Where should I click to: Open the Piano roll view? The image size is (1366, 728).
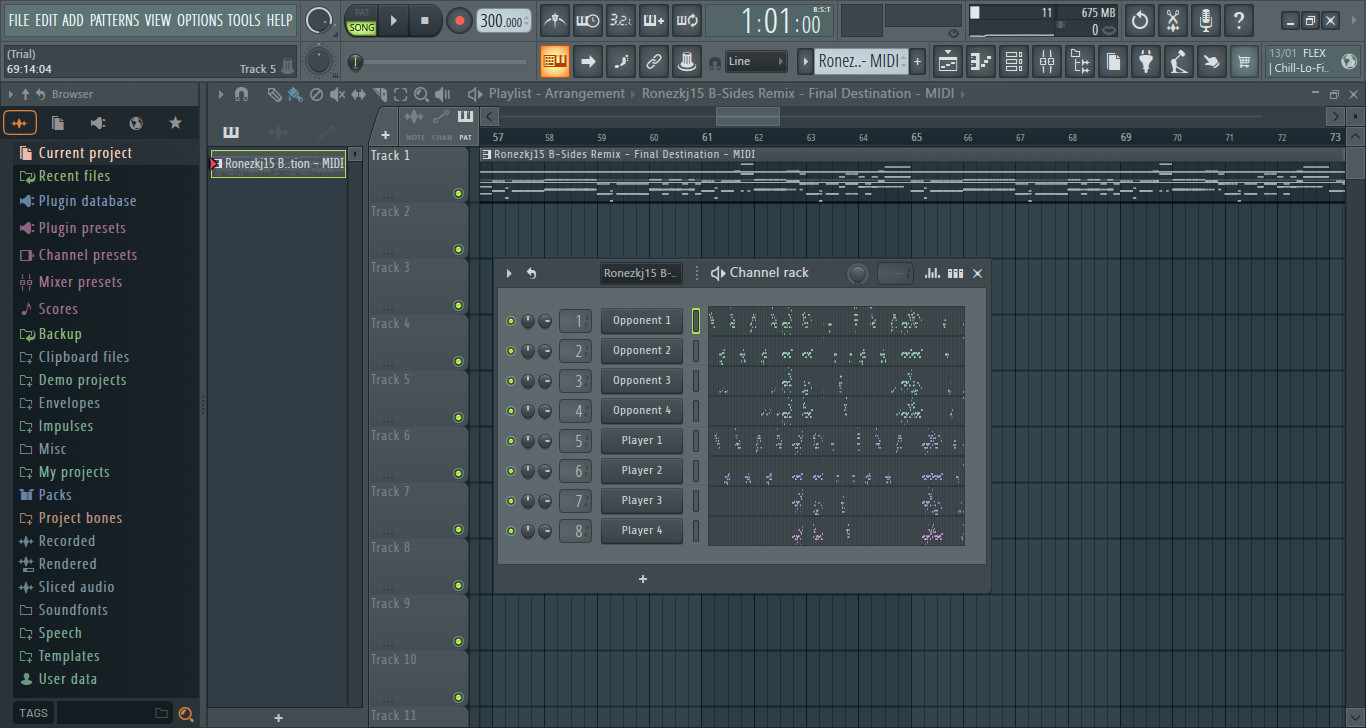tap(981, 62)
